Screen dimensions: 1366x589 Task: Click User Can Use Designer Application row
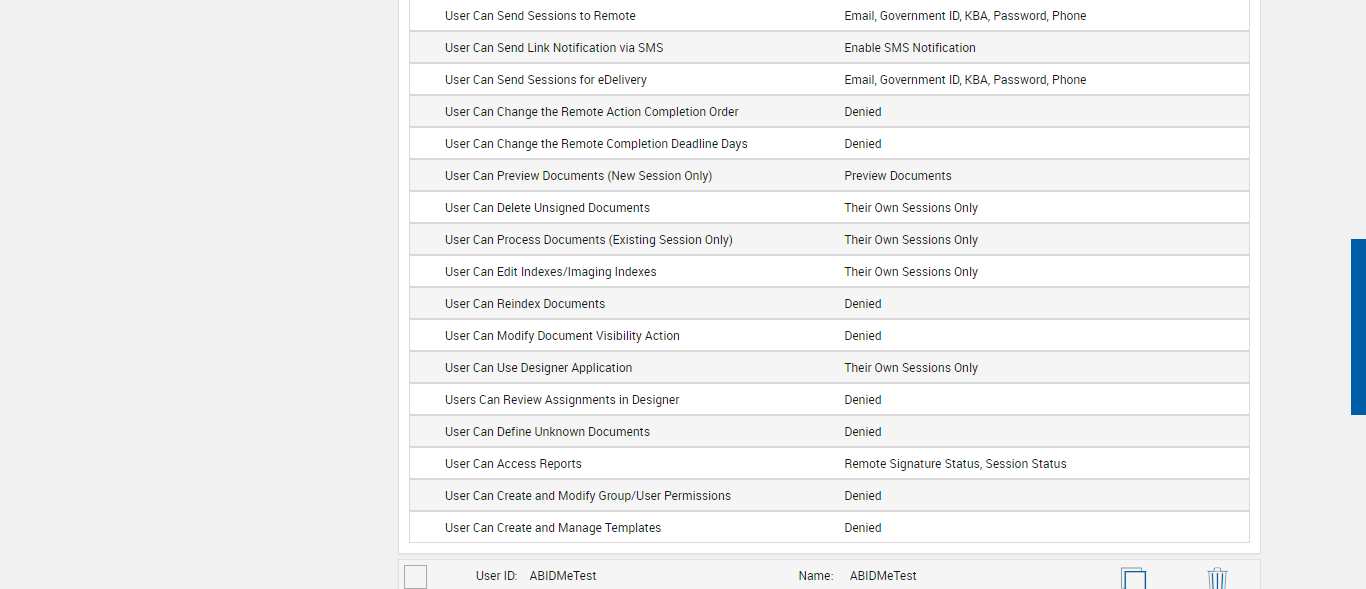click(x=538, y=368)
